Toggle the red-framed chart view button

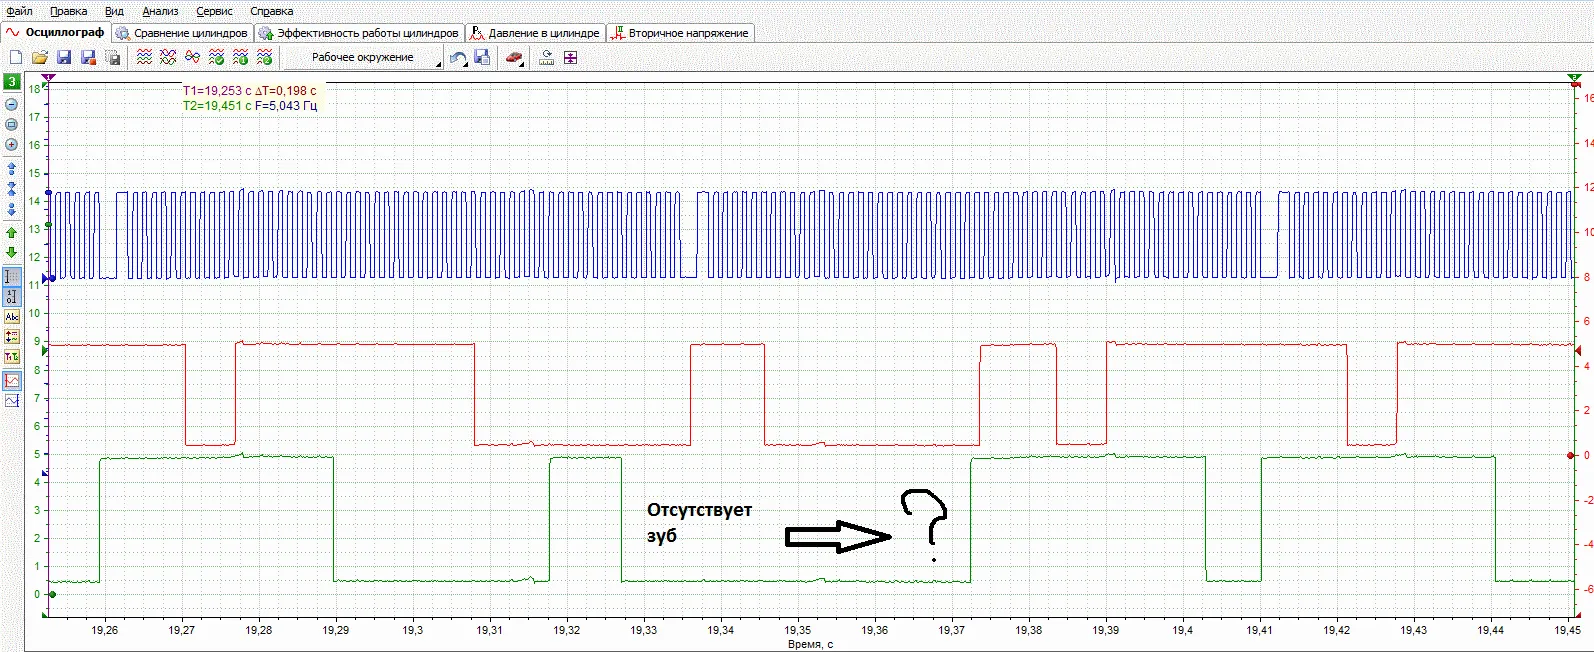click(12, 380)
